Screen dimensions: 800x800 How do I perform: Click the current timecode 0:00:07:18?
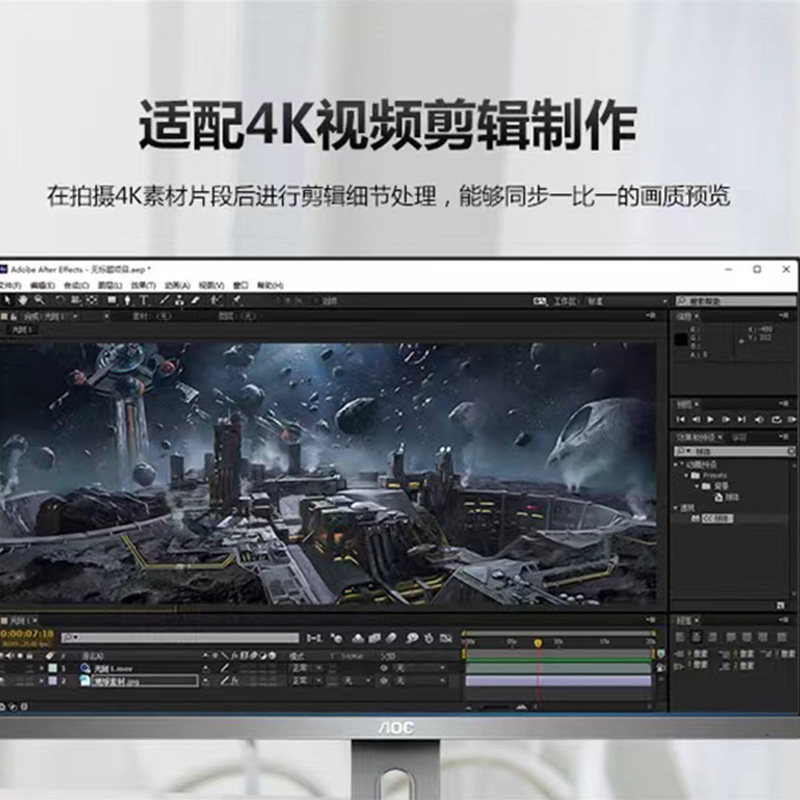click(x=27, y=634)
